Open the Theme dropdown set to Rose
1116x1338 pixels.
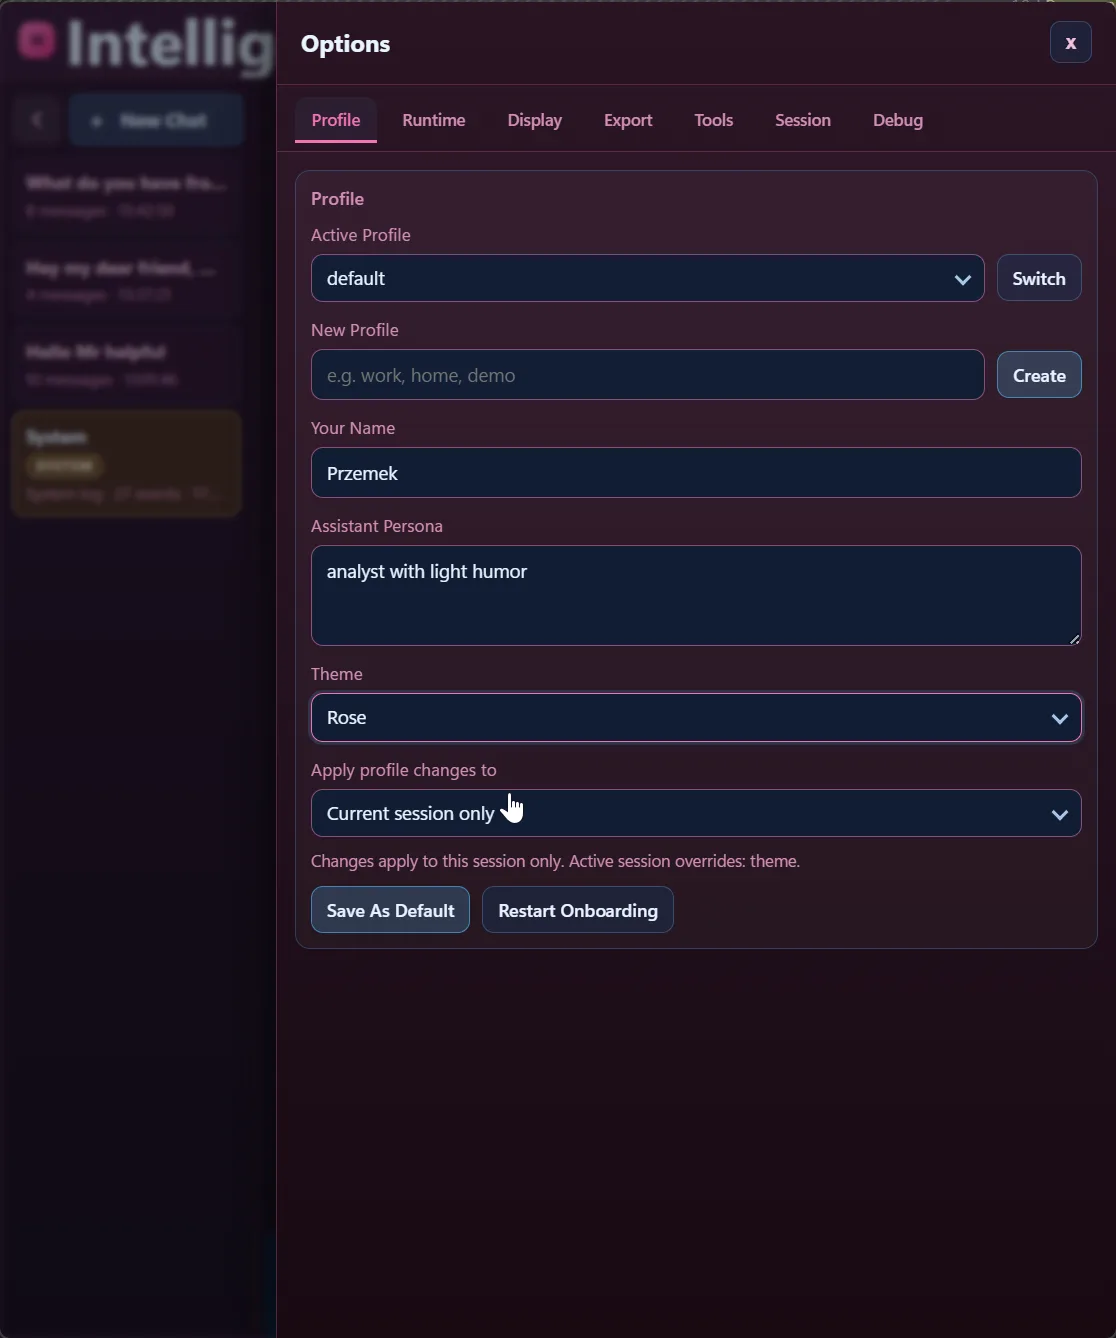[x=696, y=717]
